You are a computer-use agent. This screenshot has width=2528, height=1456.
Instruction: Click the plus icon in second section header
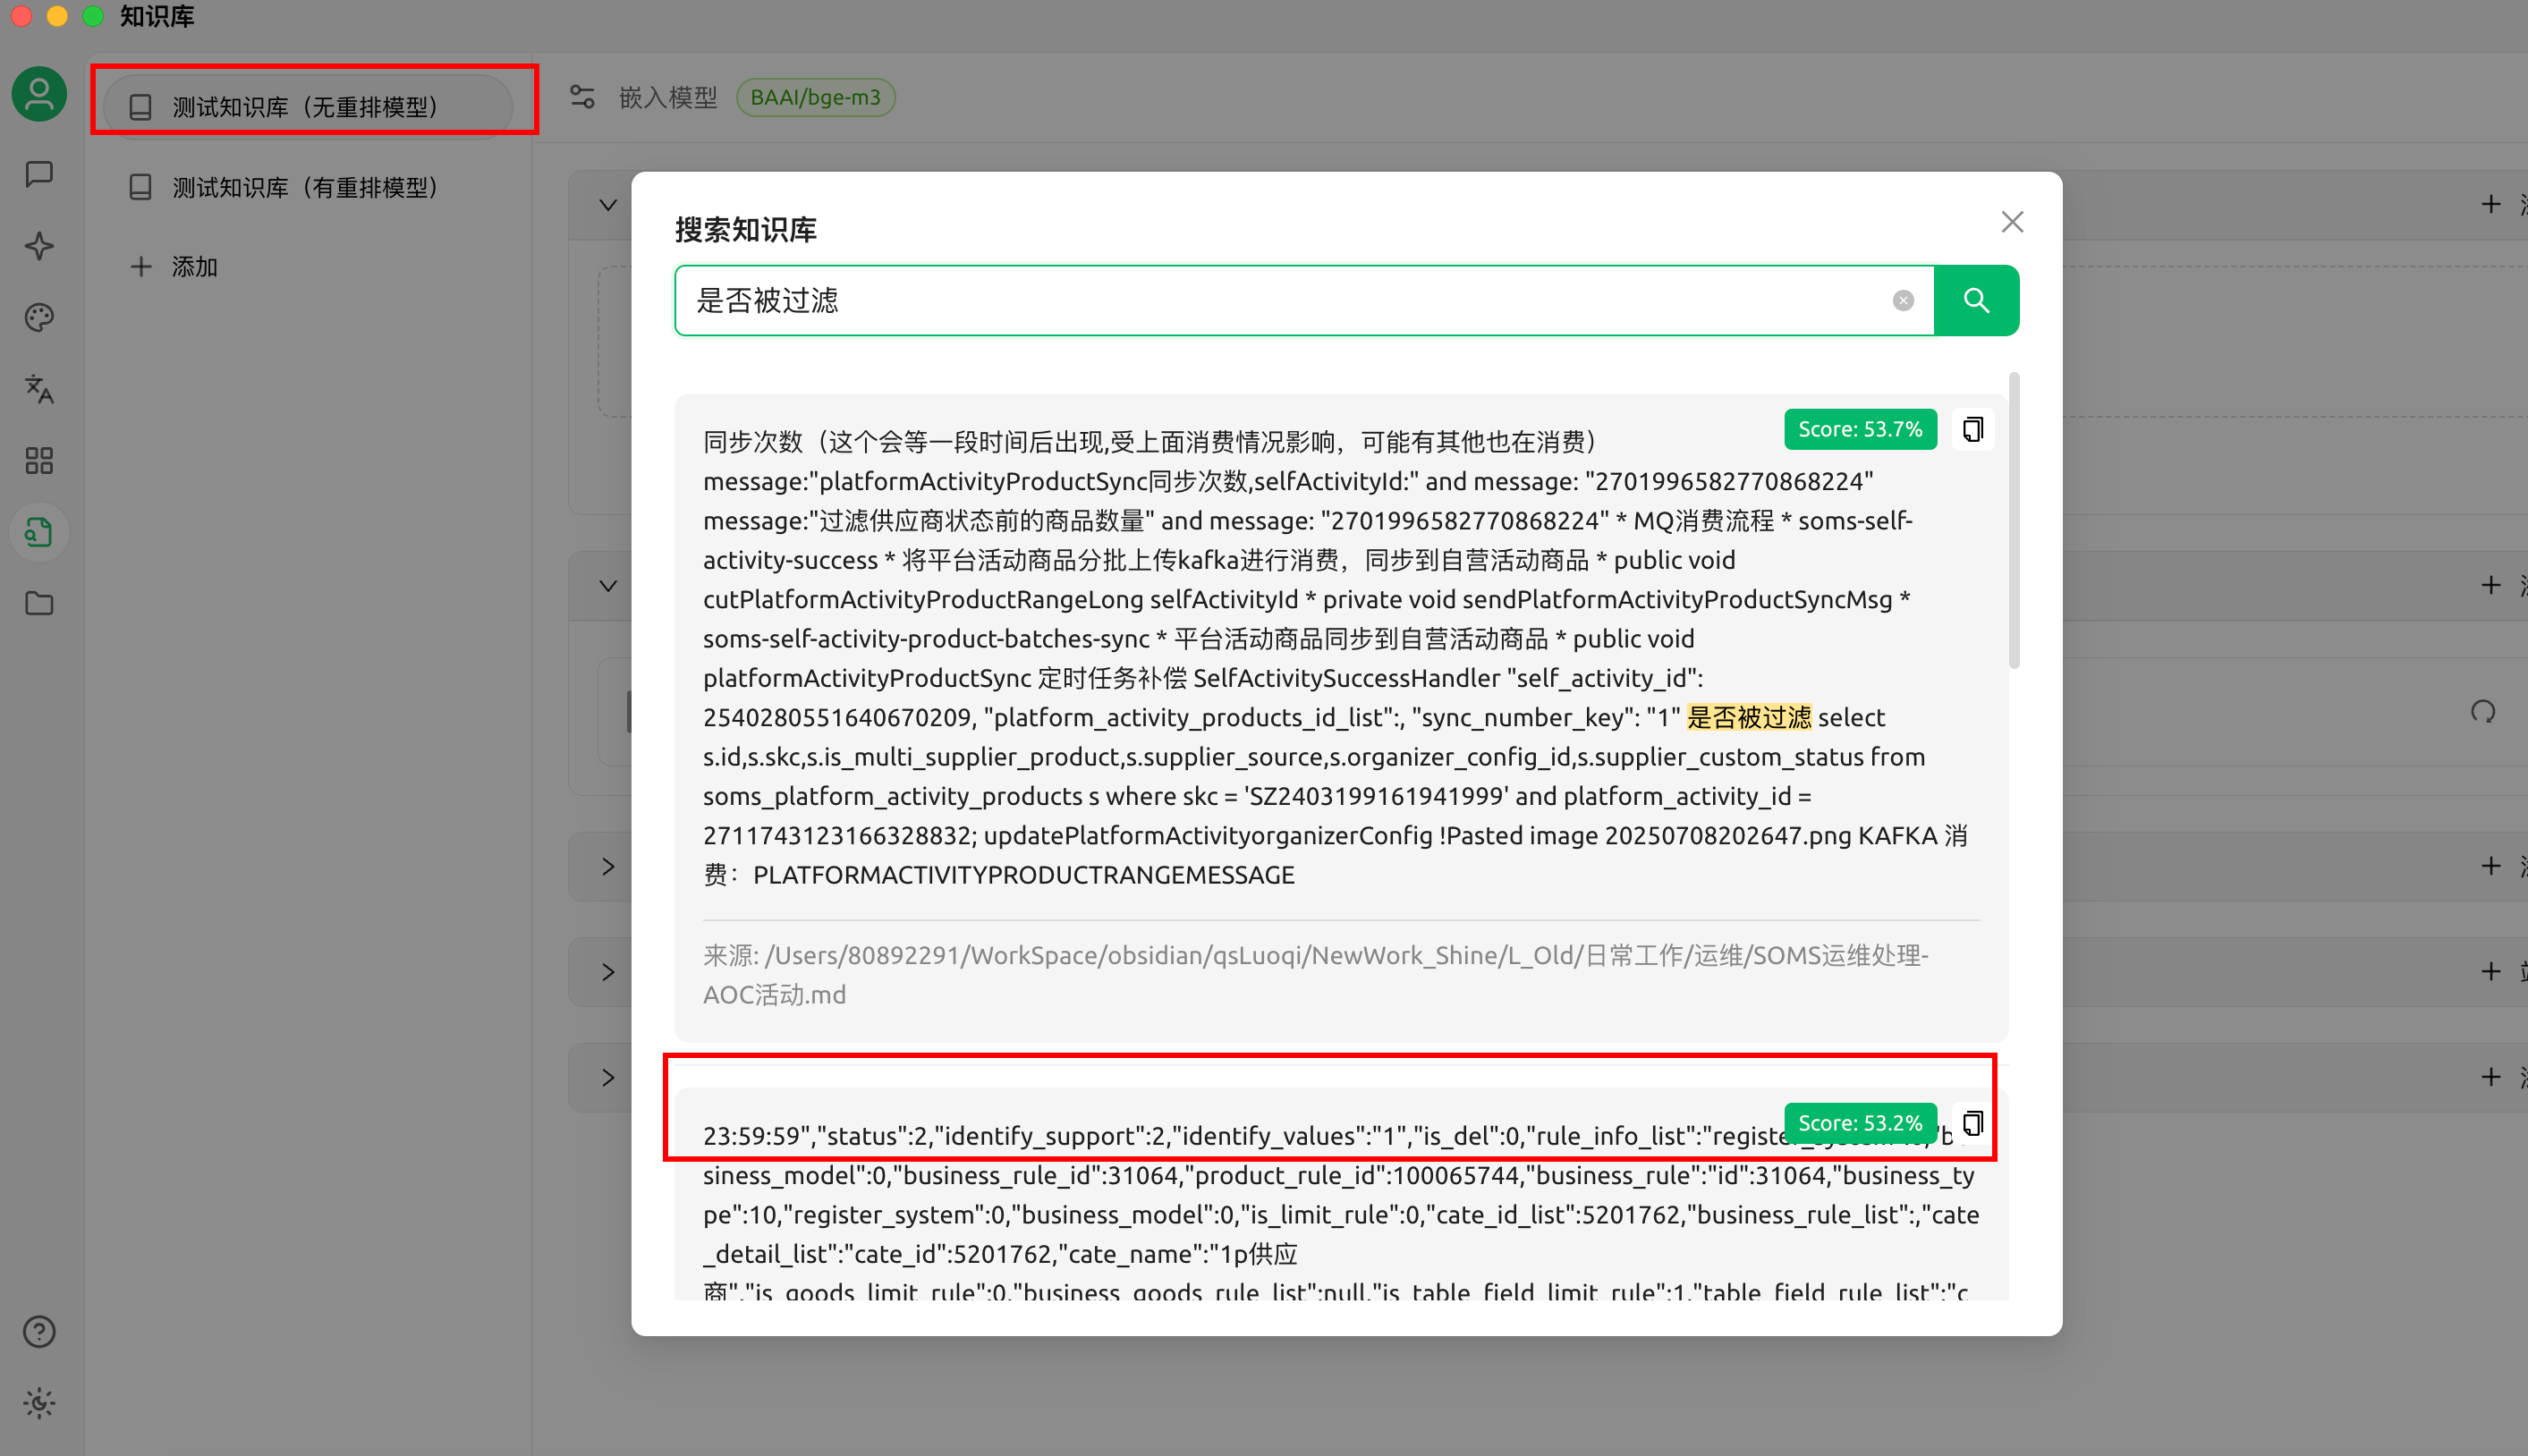2490,585
